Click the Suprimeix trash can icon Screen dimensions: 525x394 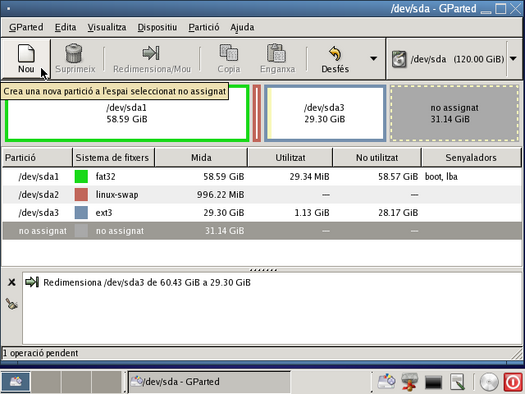[74, 53]
